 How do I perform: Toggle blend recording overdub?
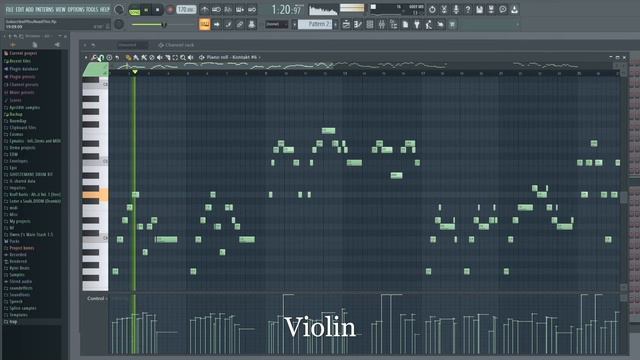click(x=240, y=9)
